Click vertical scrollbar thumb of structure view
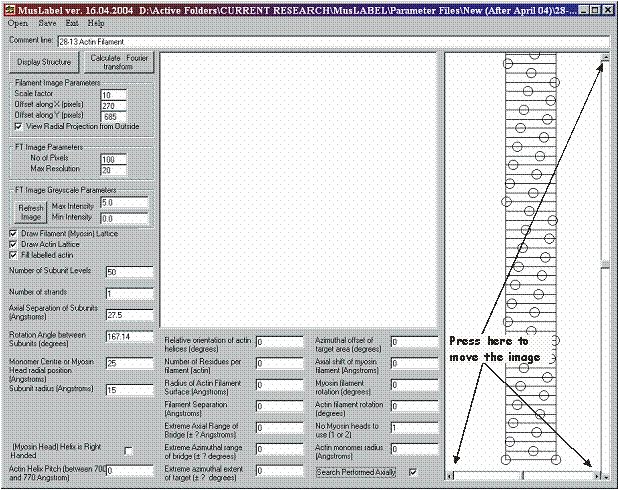618x490 pixels. [x=605, y=265]
